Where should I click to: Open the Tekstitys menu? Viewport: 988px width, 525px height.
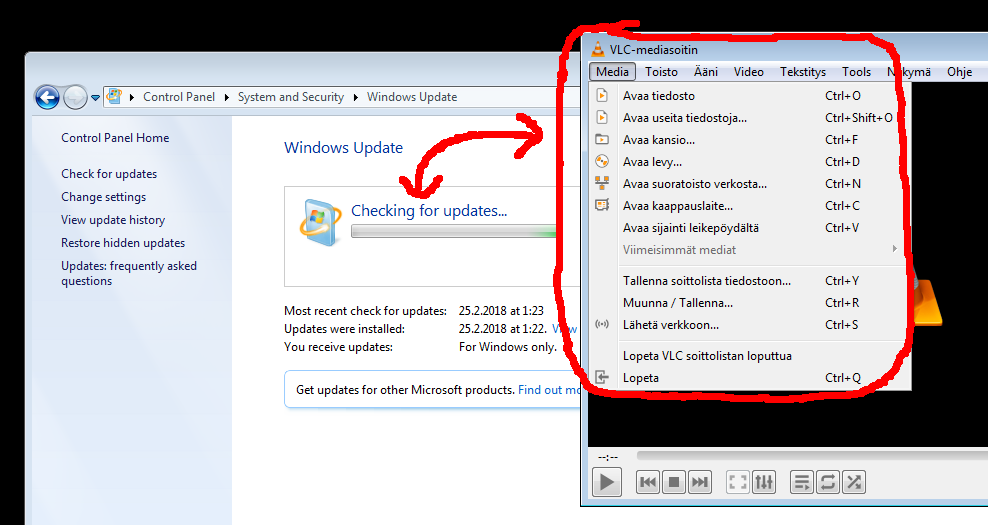pos(803,72)
